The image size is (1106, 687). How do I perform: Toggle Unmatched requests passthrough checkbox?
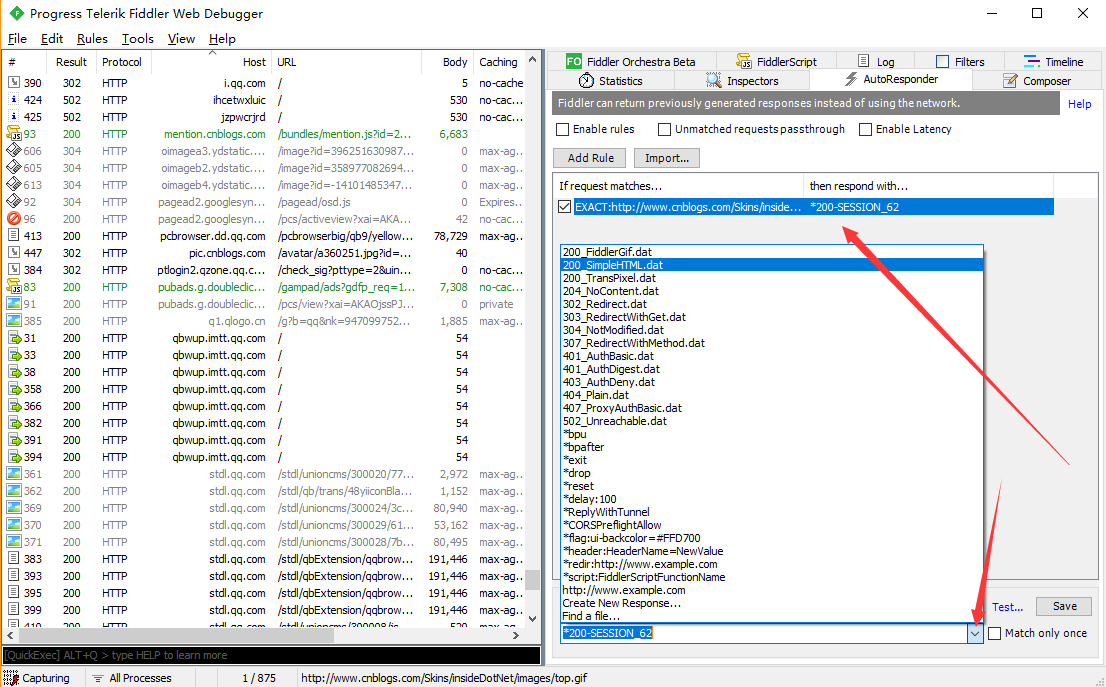[x=664, y=129]
